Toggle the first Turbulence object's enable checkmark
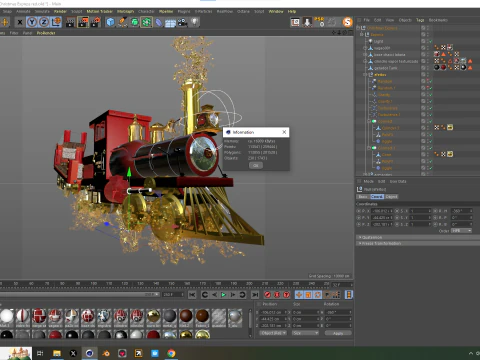This screenshot has height=360, width=480. coord(430,108)
